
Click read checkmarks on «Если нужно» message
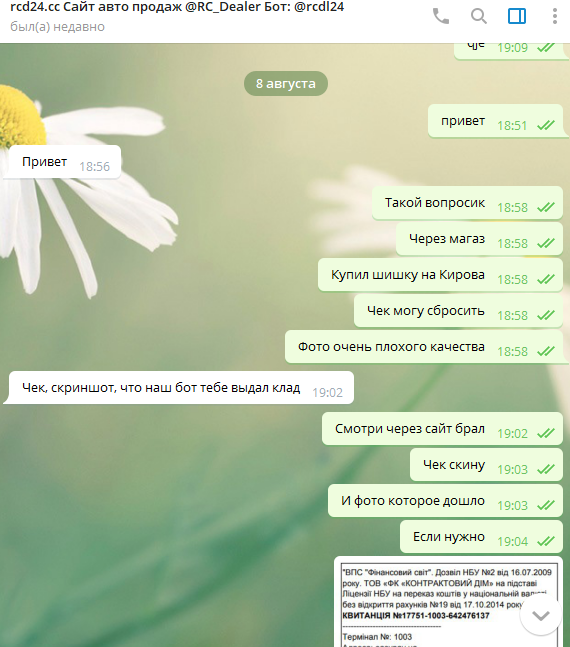coord(546,541)
